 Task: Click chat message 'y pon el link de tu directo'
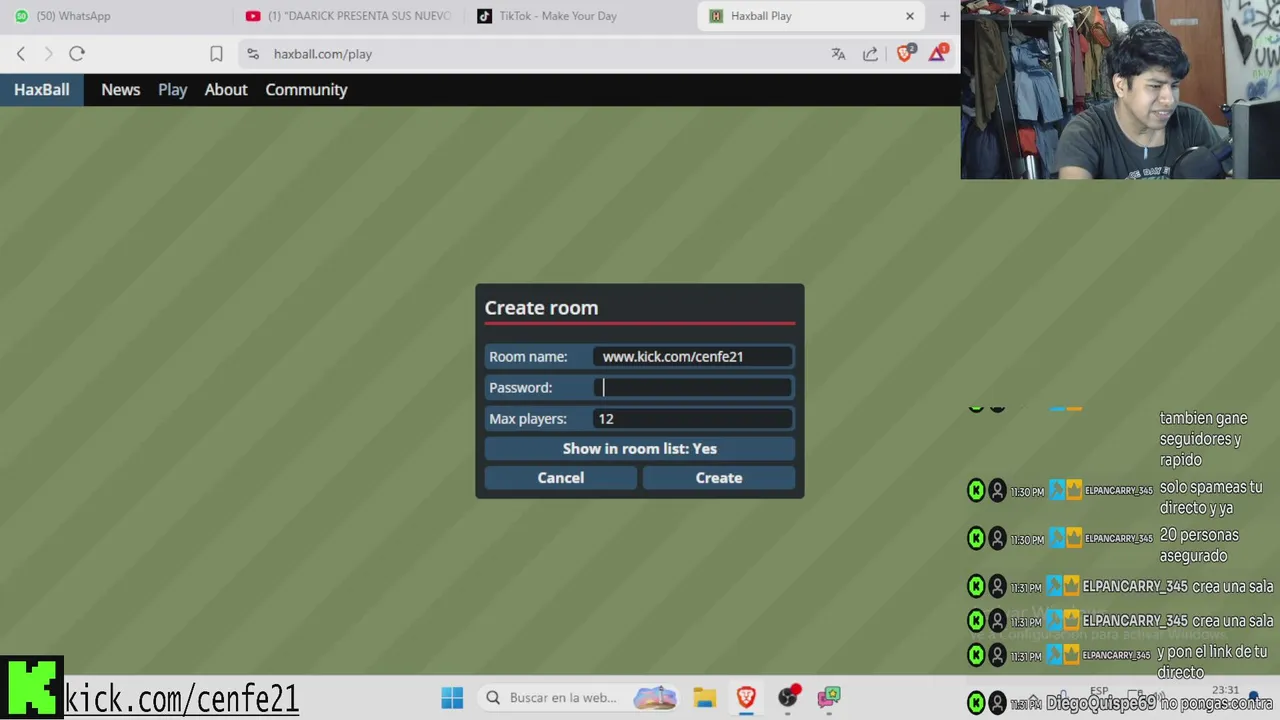[x=1212, y=662]
